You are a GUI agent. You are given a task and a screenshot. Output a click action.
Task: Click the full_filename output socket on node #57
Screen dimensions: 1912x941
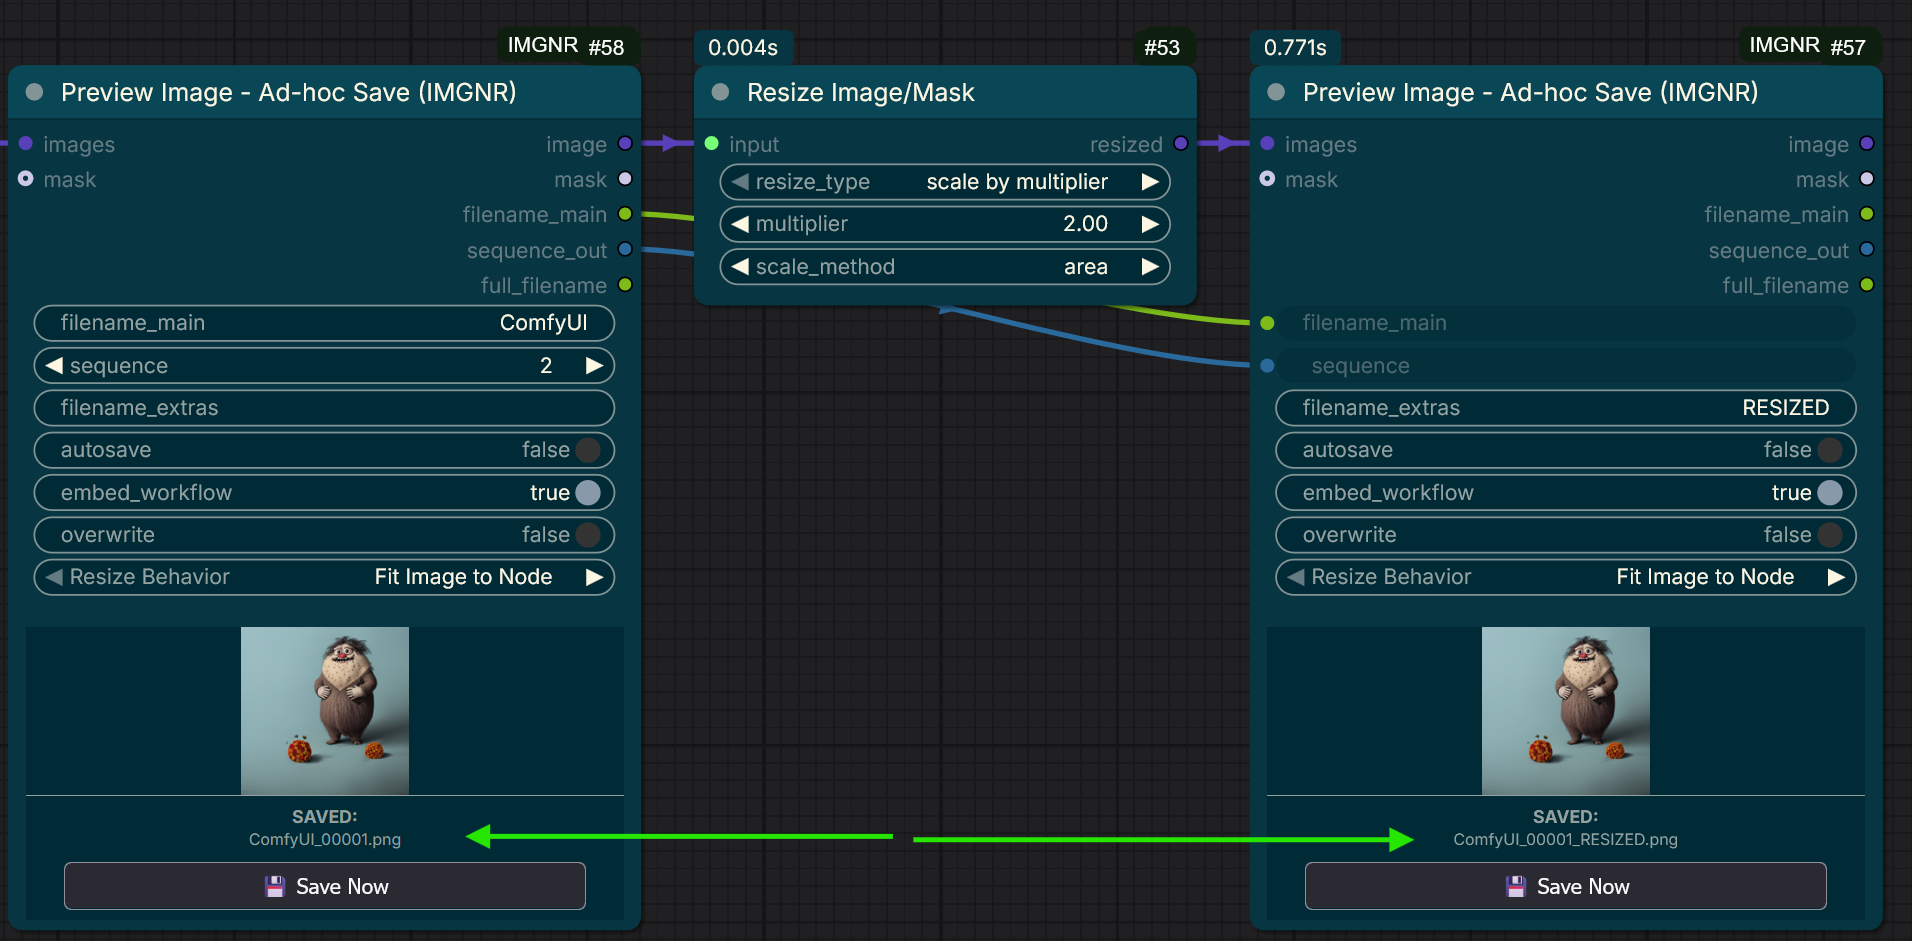click(x=1867, y=285)
